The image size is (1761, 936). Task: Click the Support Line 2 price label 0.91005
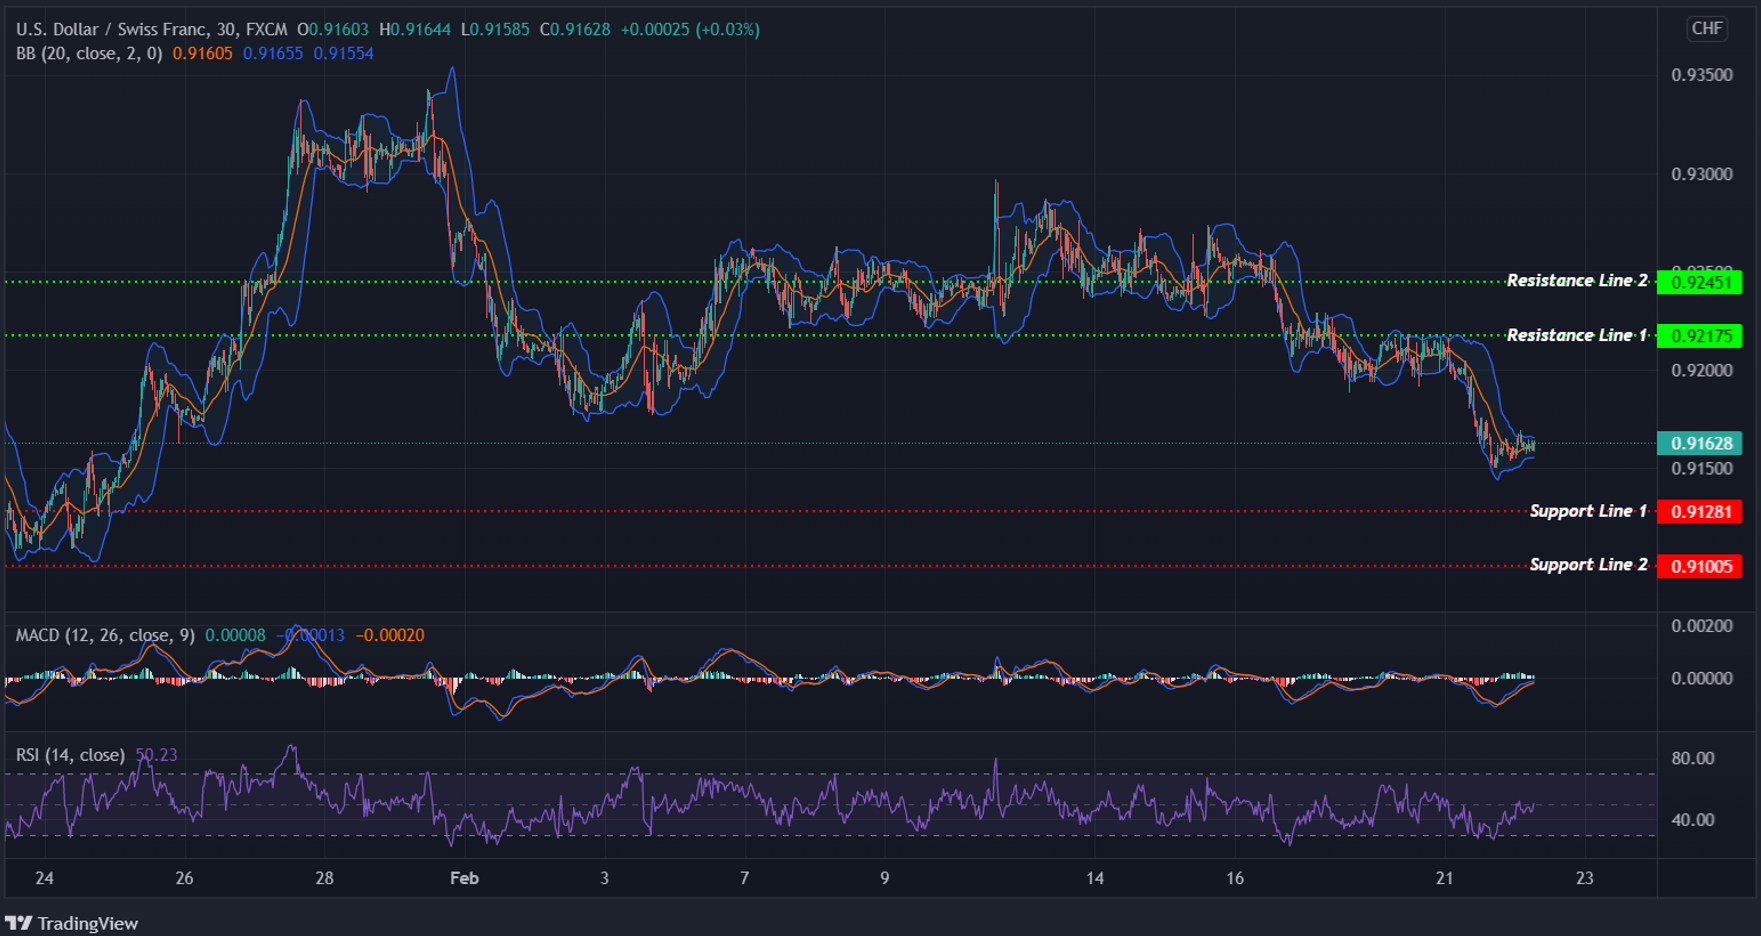tap(1701, 566)
